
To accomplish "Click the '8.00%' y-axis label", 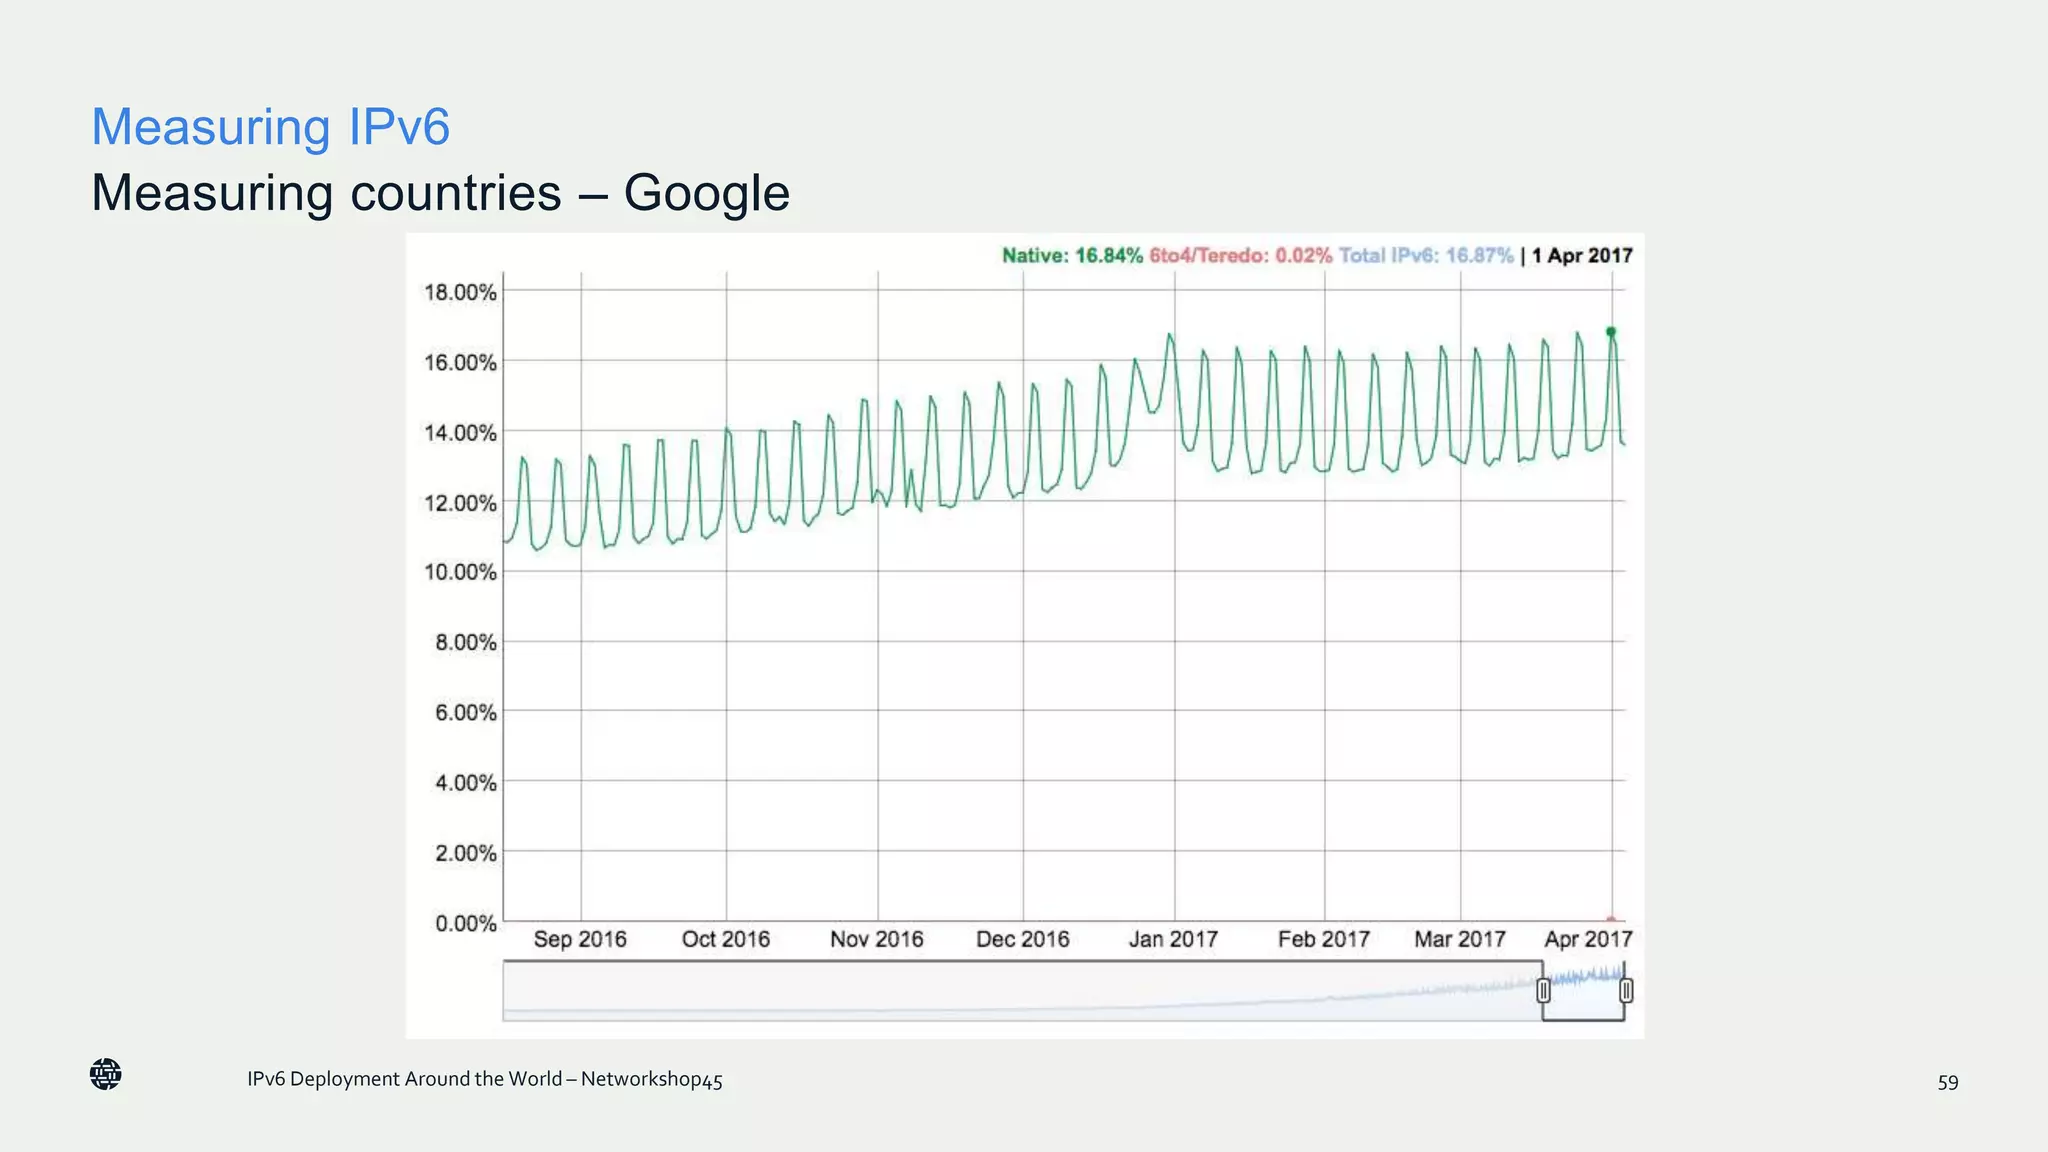I will click(x=465, y=642).
